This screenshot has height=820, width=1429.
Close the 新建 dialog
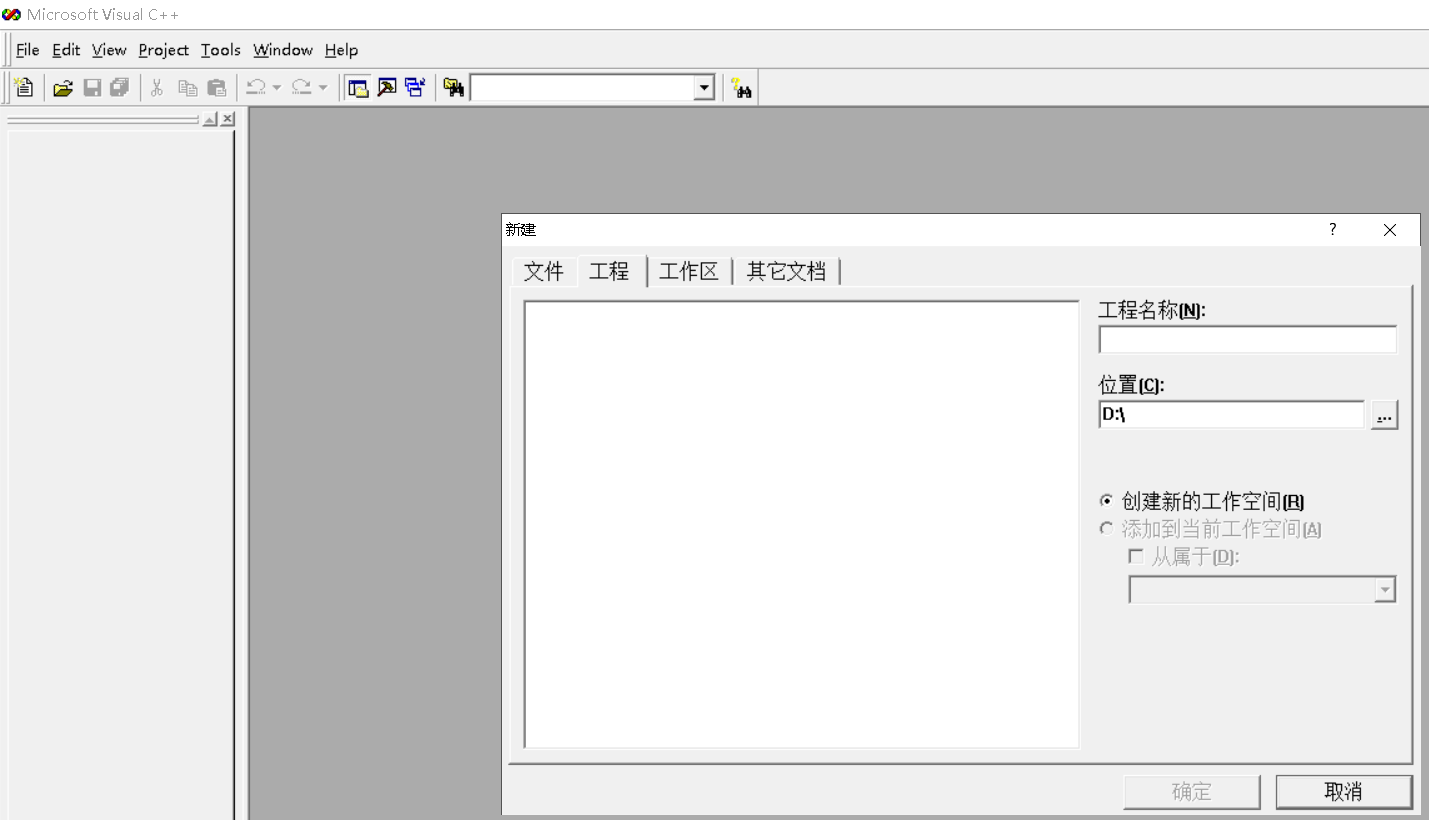pos(1389,230)
